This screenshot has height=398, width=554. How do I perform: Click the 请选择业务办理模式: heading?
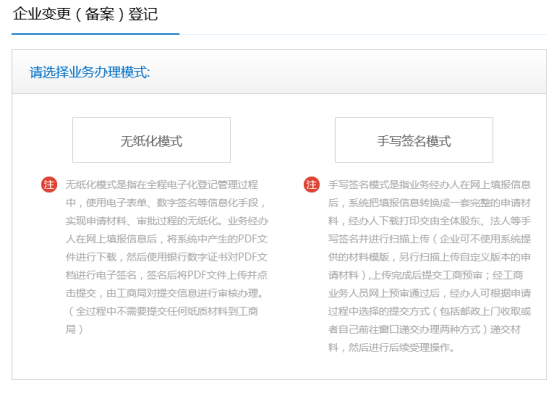coord(90,72)
